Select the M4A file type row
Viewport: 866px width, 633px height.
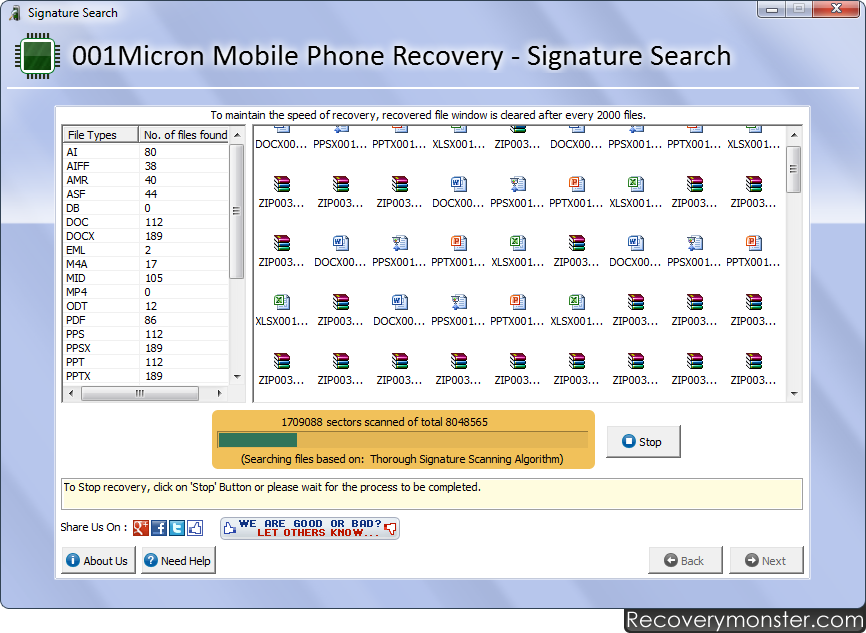[146, 264]
